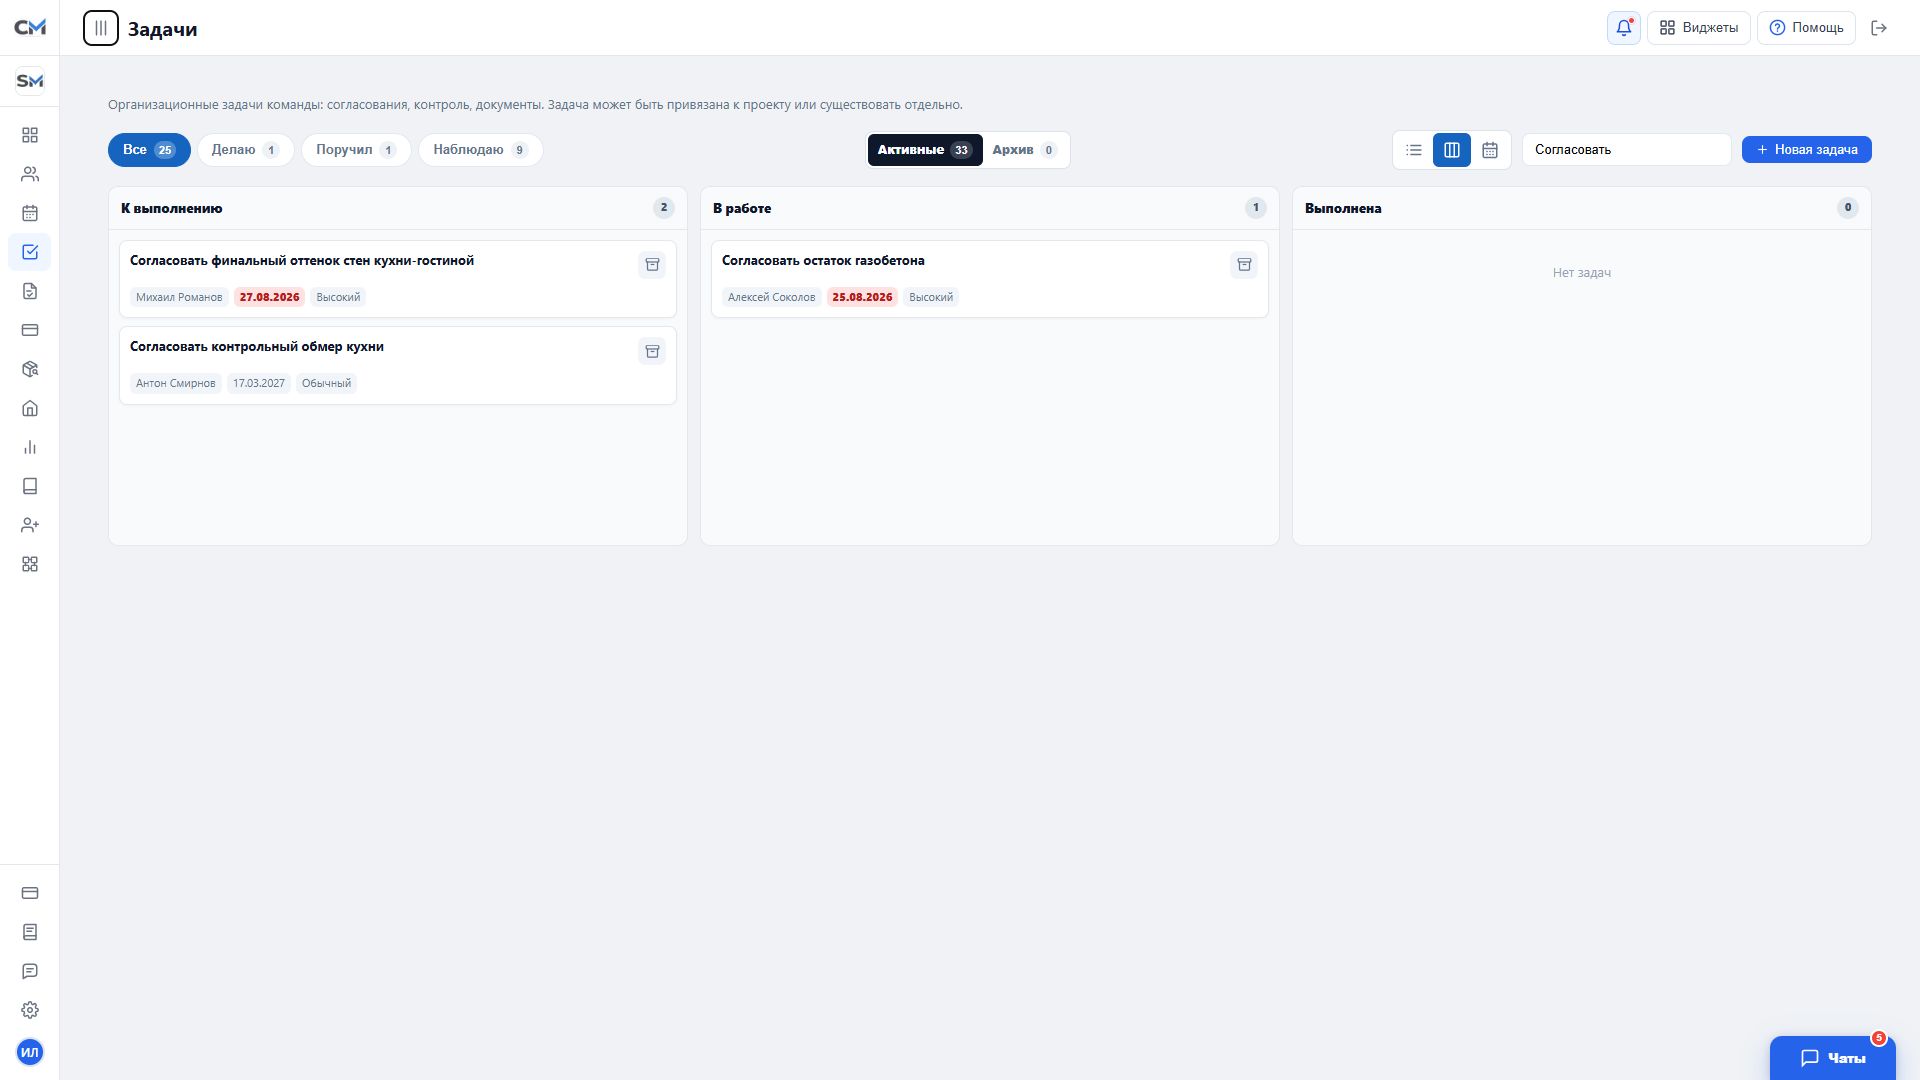Screen dimensions: 1920x1080
Task: Switch to list view icon
Action: pyautogui.click(x=1413, y=150)
